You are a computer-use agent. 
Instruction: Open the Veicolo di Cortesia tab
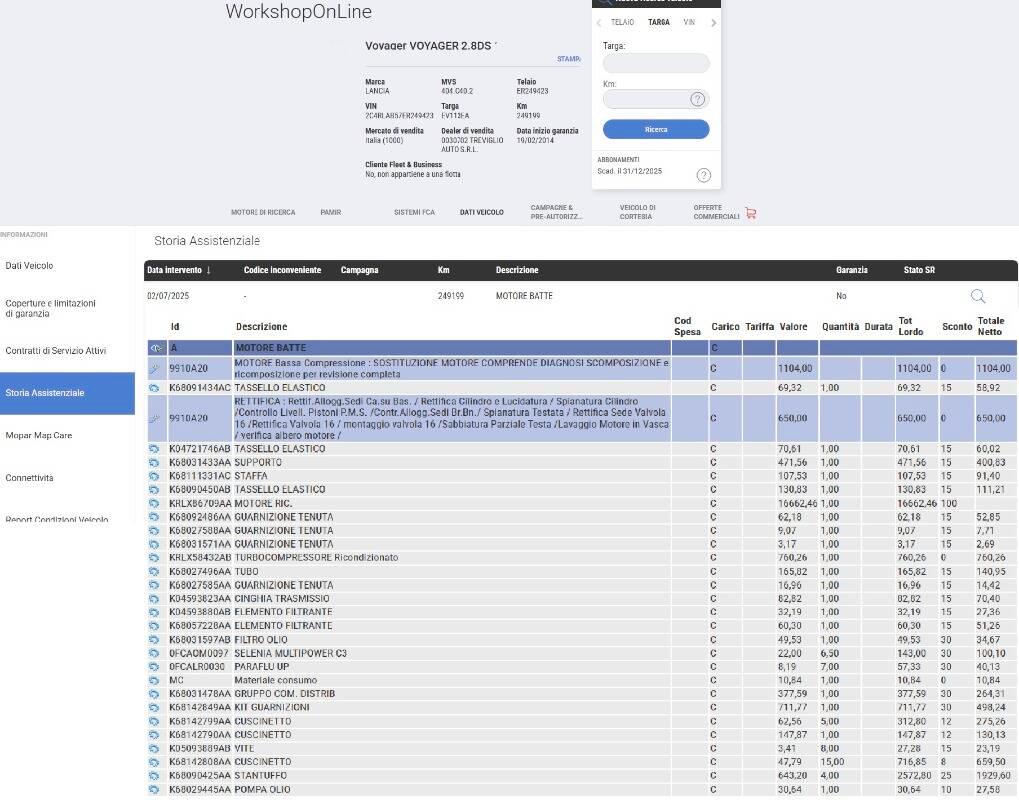point(637,212)
